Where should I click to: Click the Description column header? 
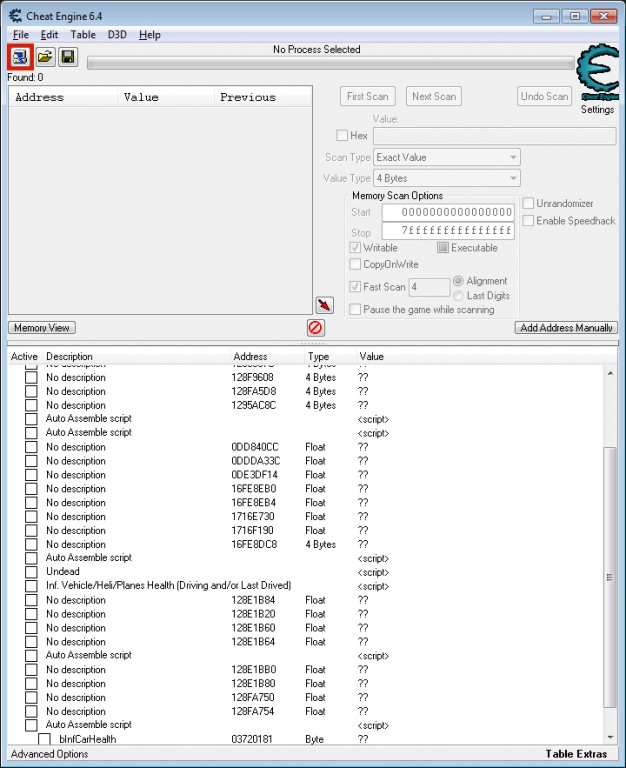136,357
